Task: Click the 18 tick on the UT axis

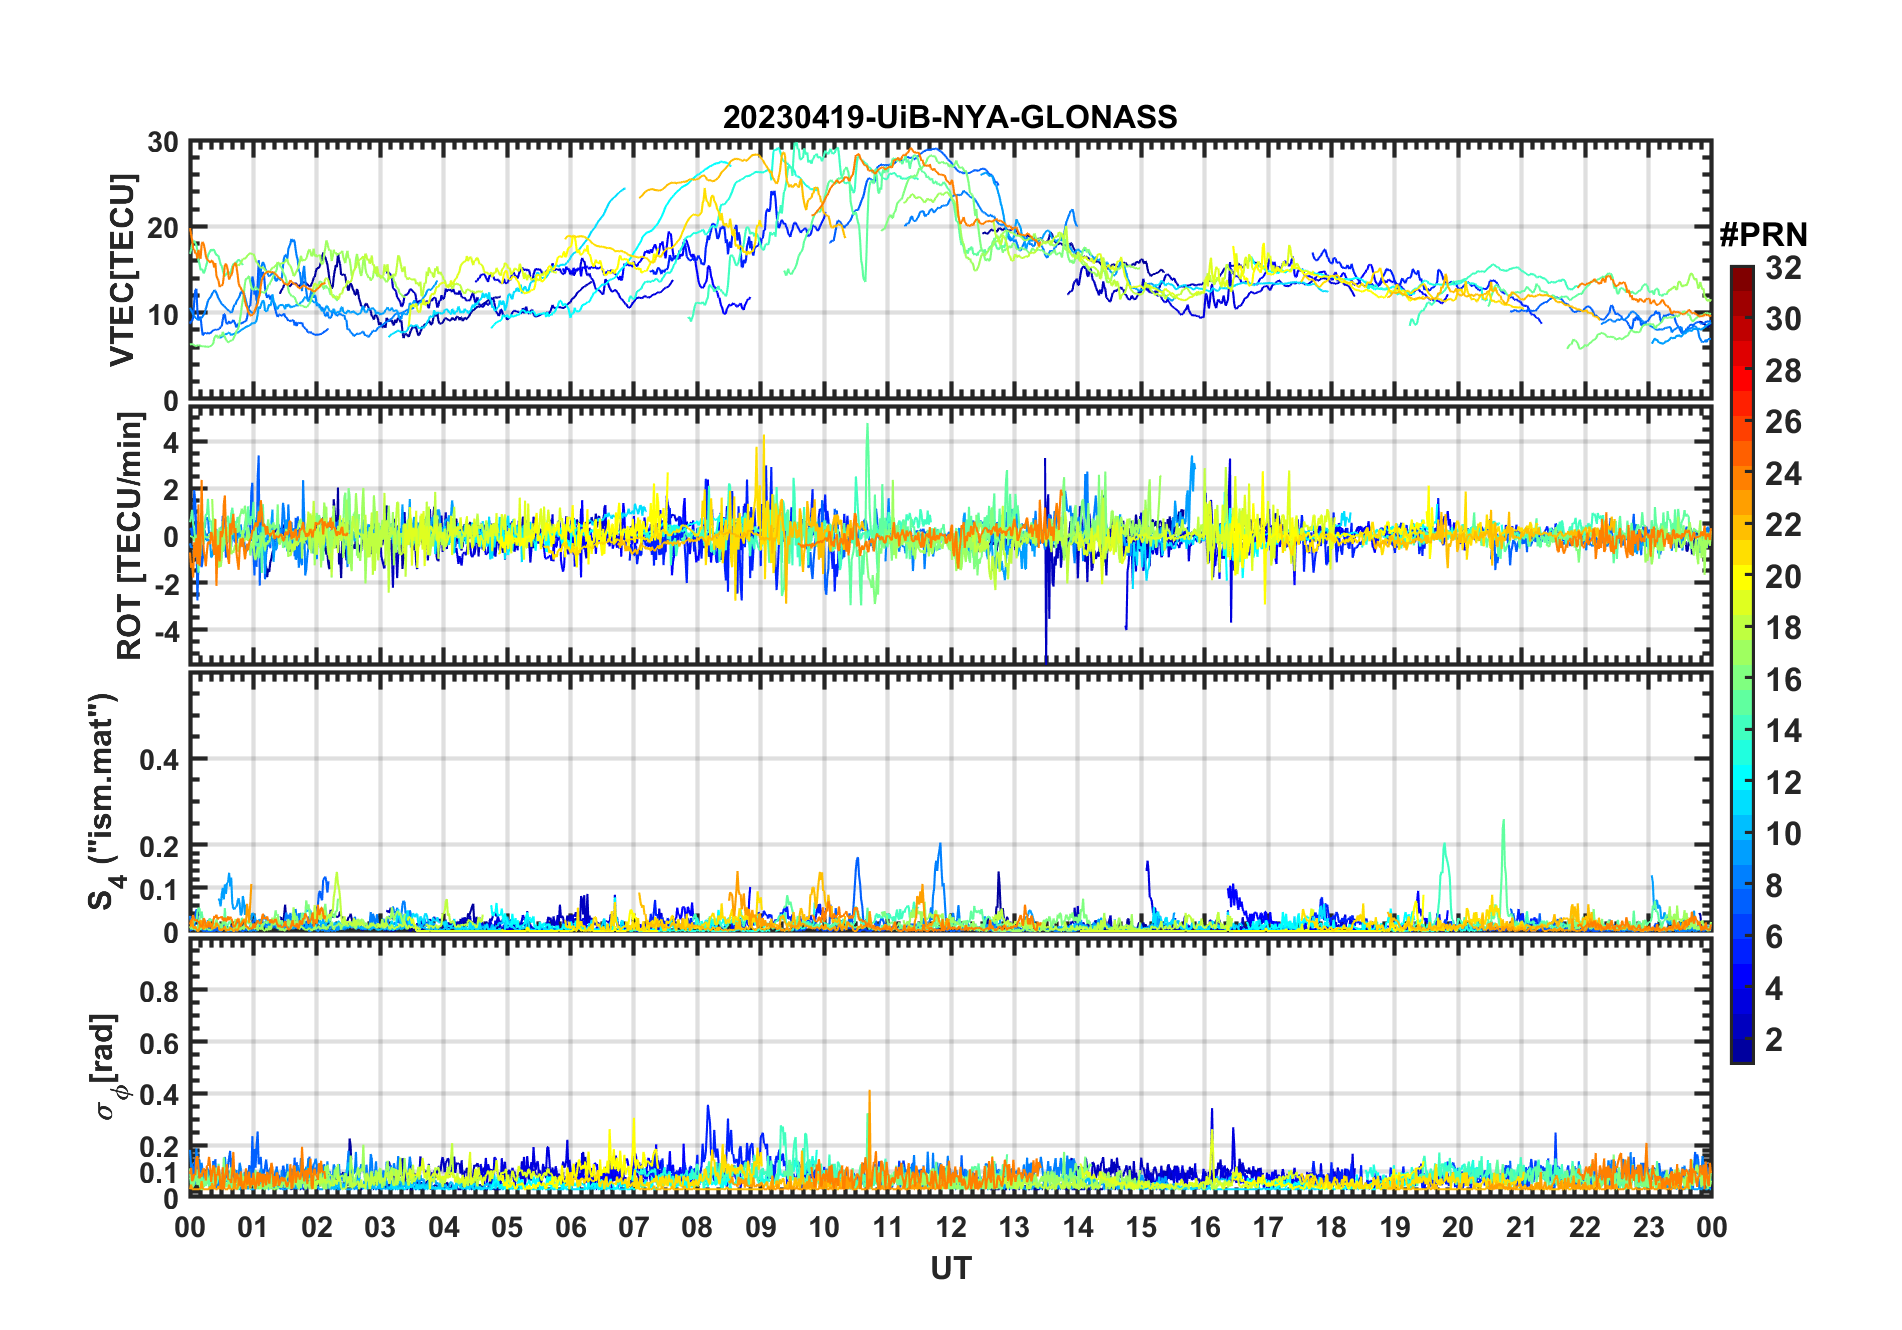Action: (x=1331, y=1228)
